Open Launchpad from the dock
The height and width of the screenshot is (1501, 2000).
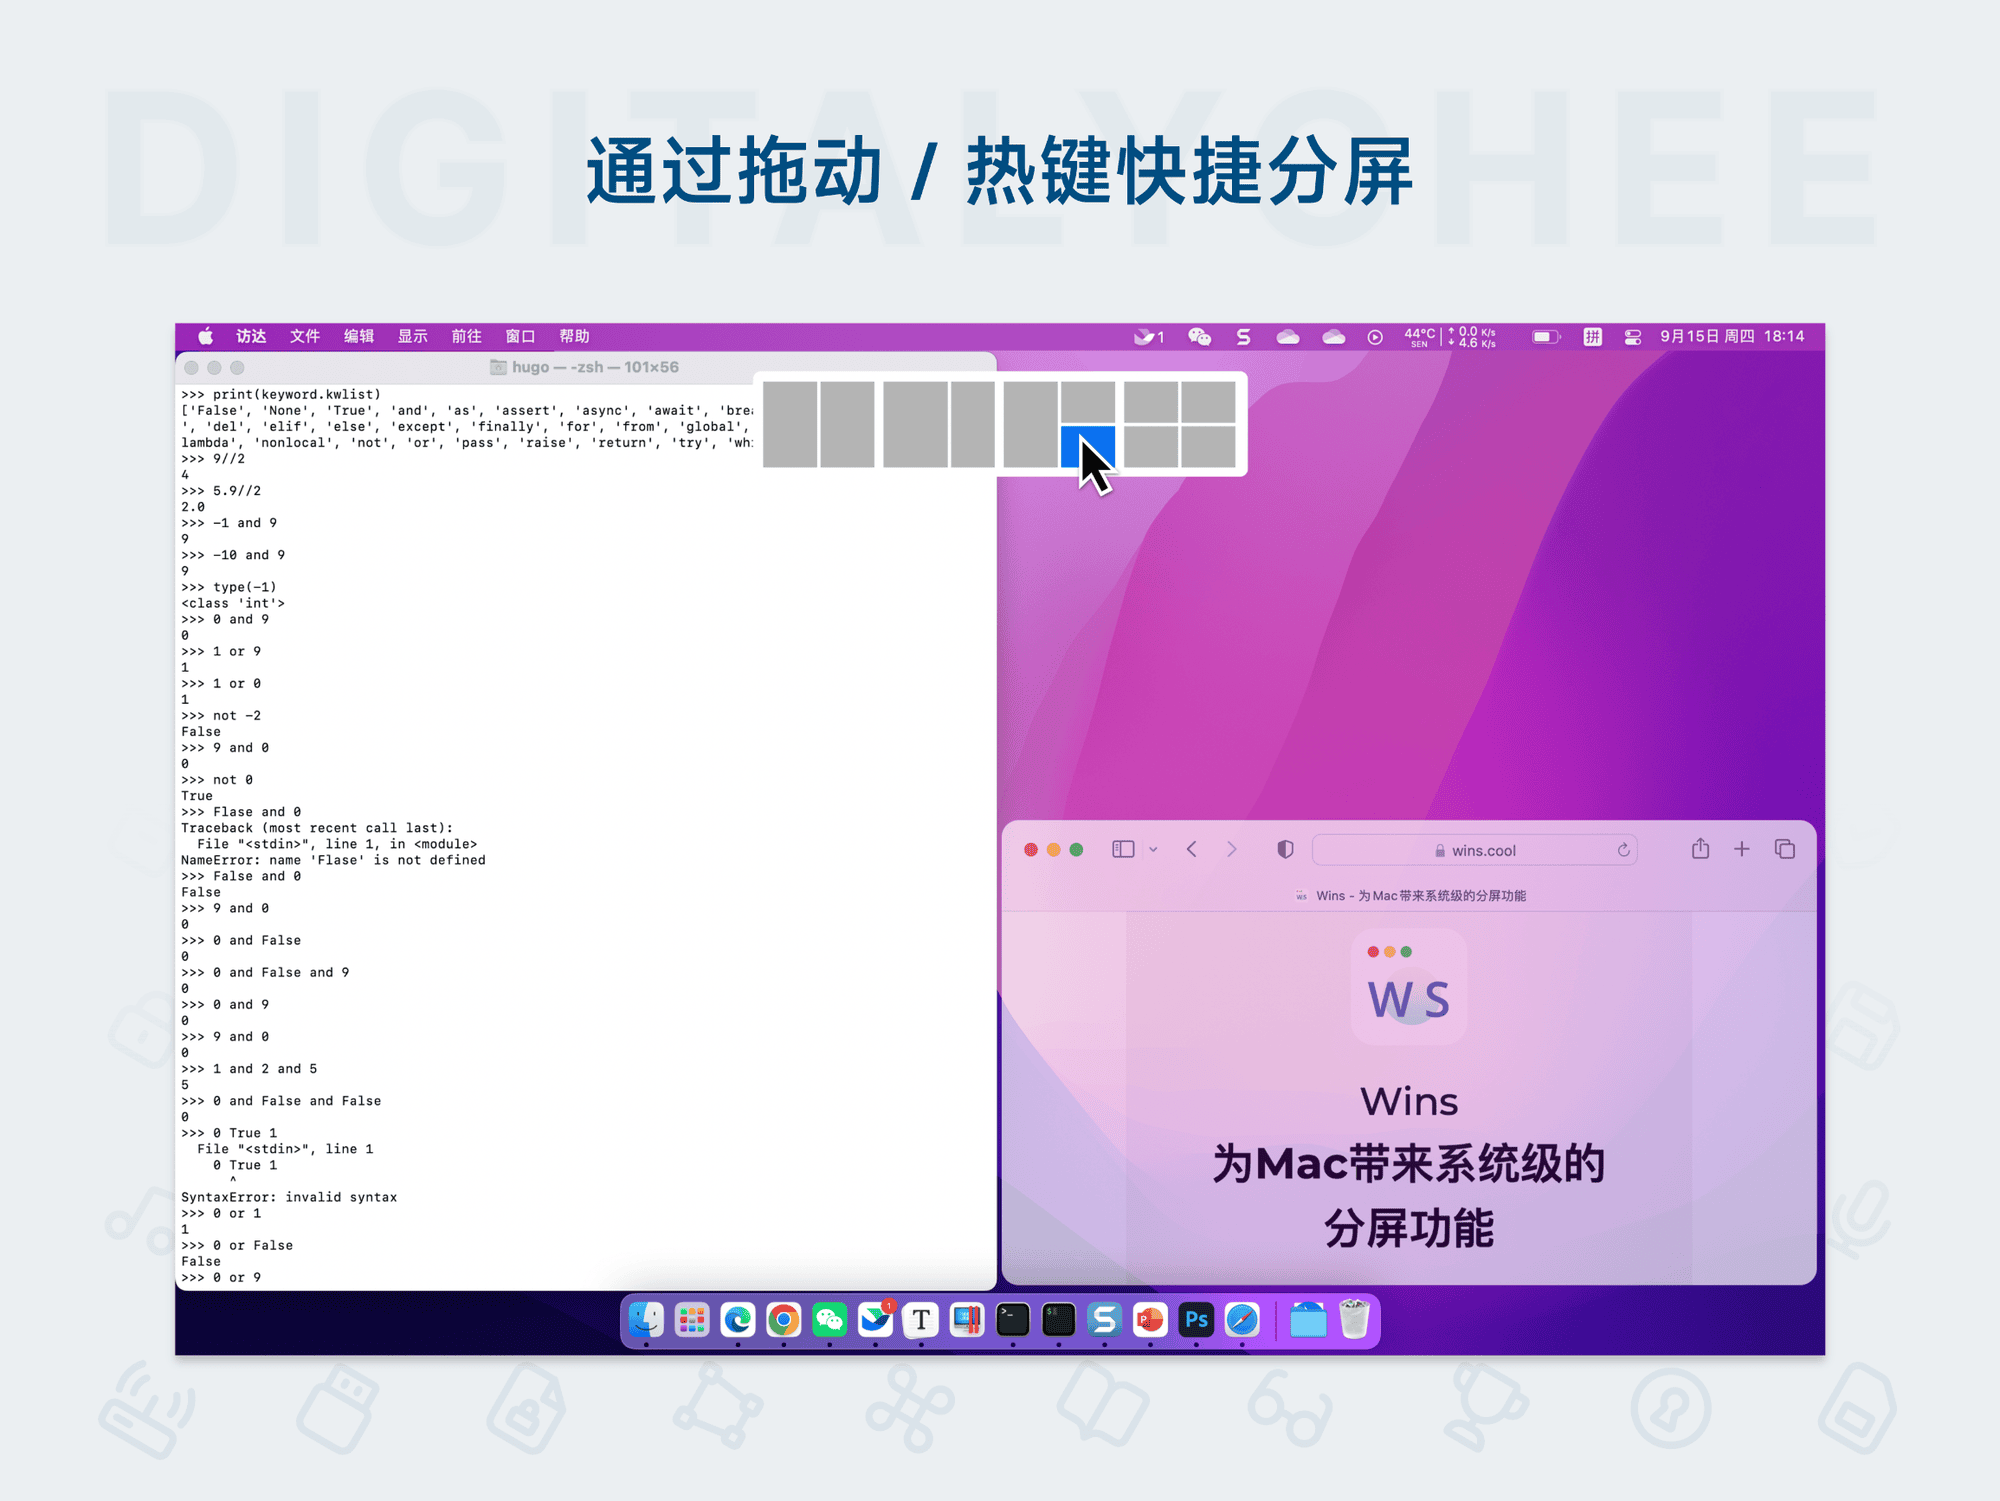(x=692, y=1320)
